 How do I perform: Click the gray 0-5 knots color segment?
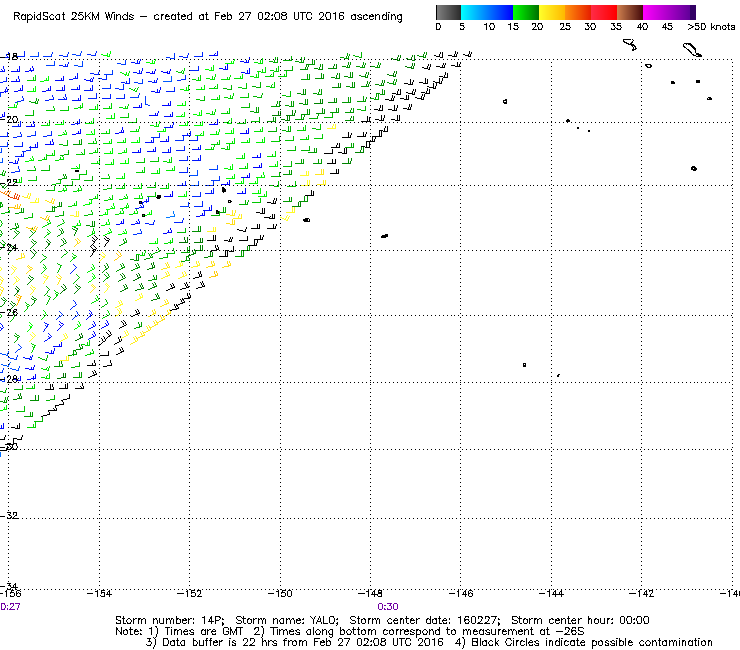tap(448, 12)
